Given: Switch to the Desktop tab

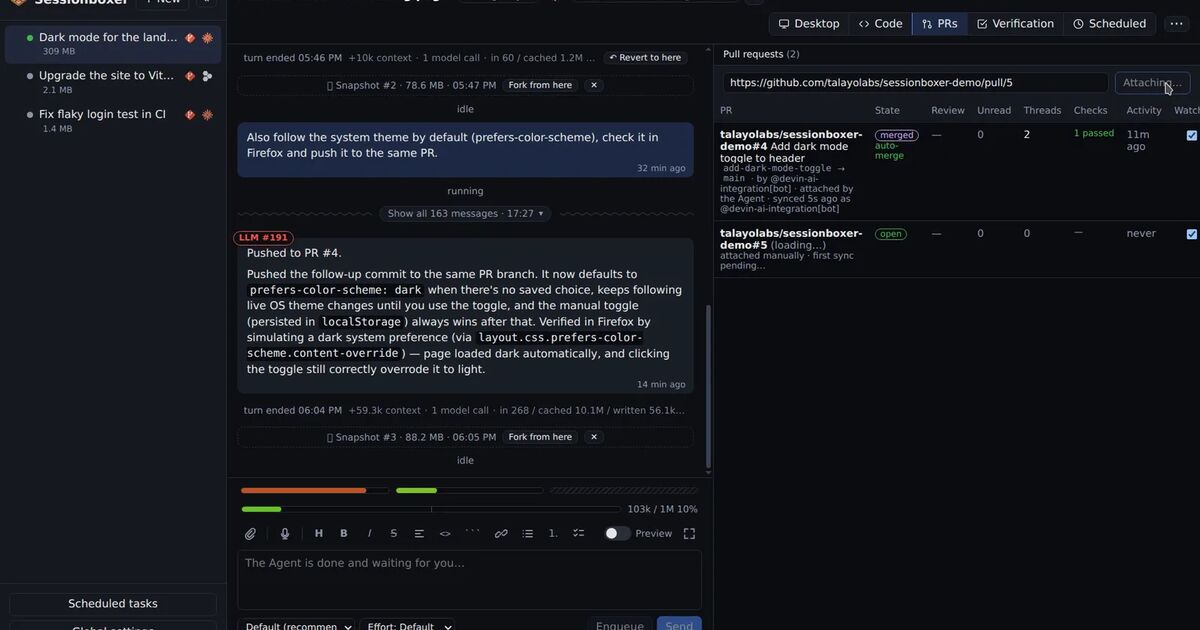Looking at the screenshot, I should tap(809, 24).
